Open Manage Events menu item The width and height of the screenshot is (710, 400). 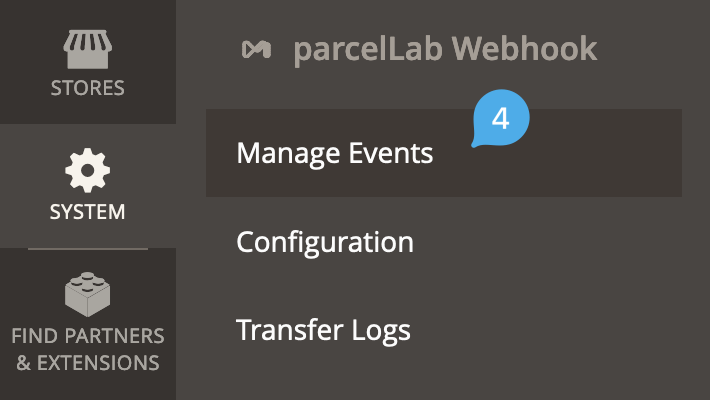(335, 153)
